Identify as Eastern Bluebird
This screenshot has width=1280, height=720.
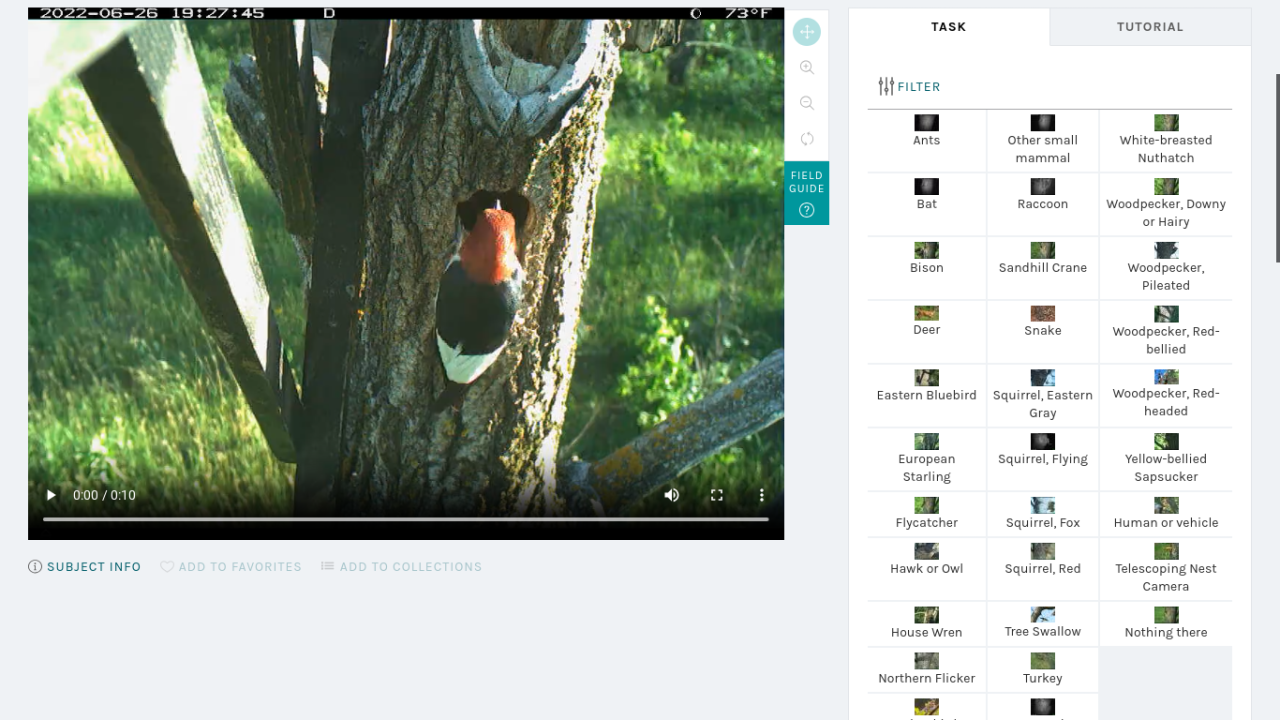927,395
